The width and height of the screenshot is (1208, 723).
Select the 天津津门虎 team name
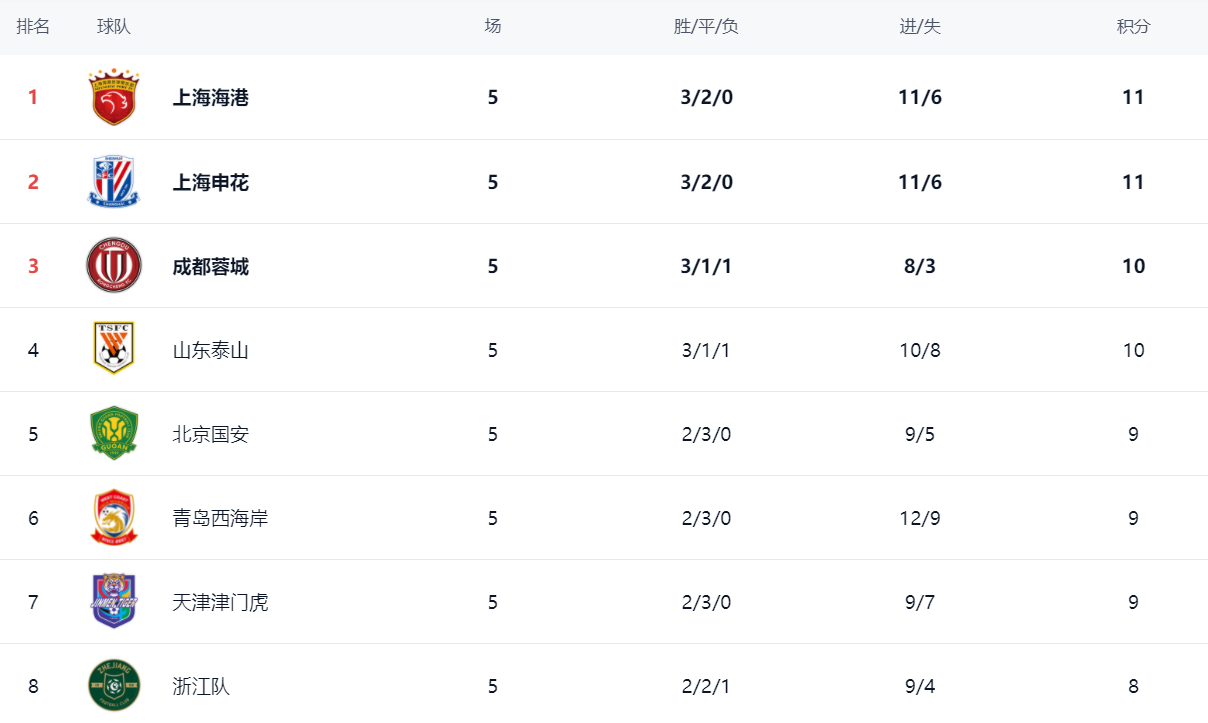point(220,602)
